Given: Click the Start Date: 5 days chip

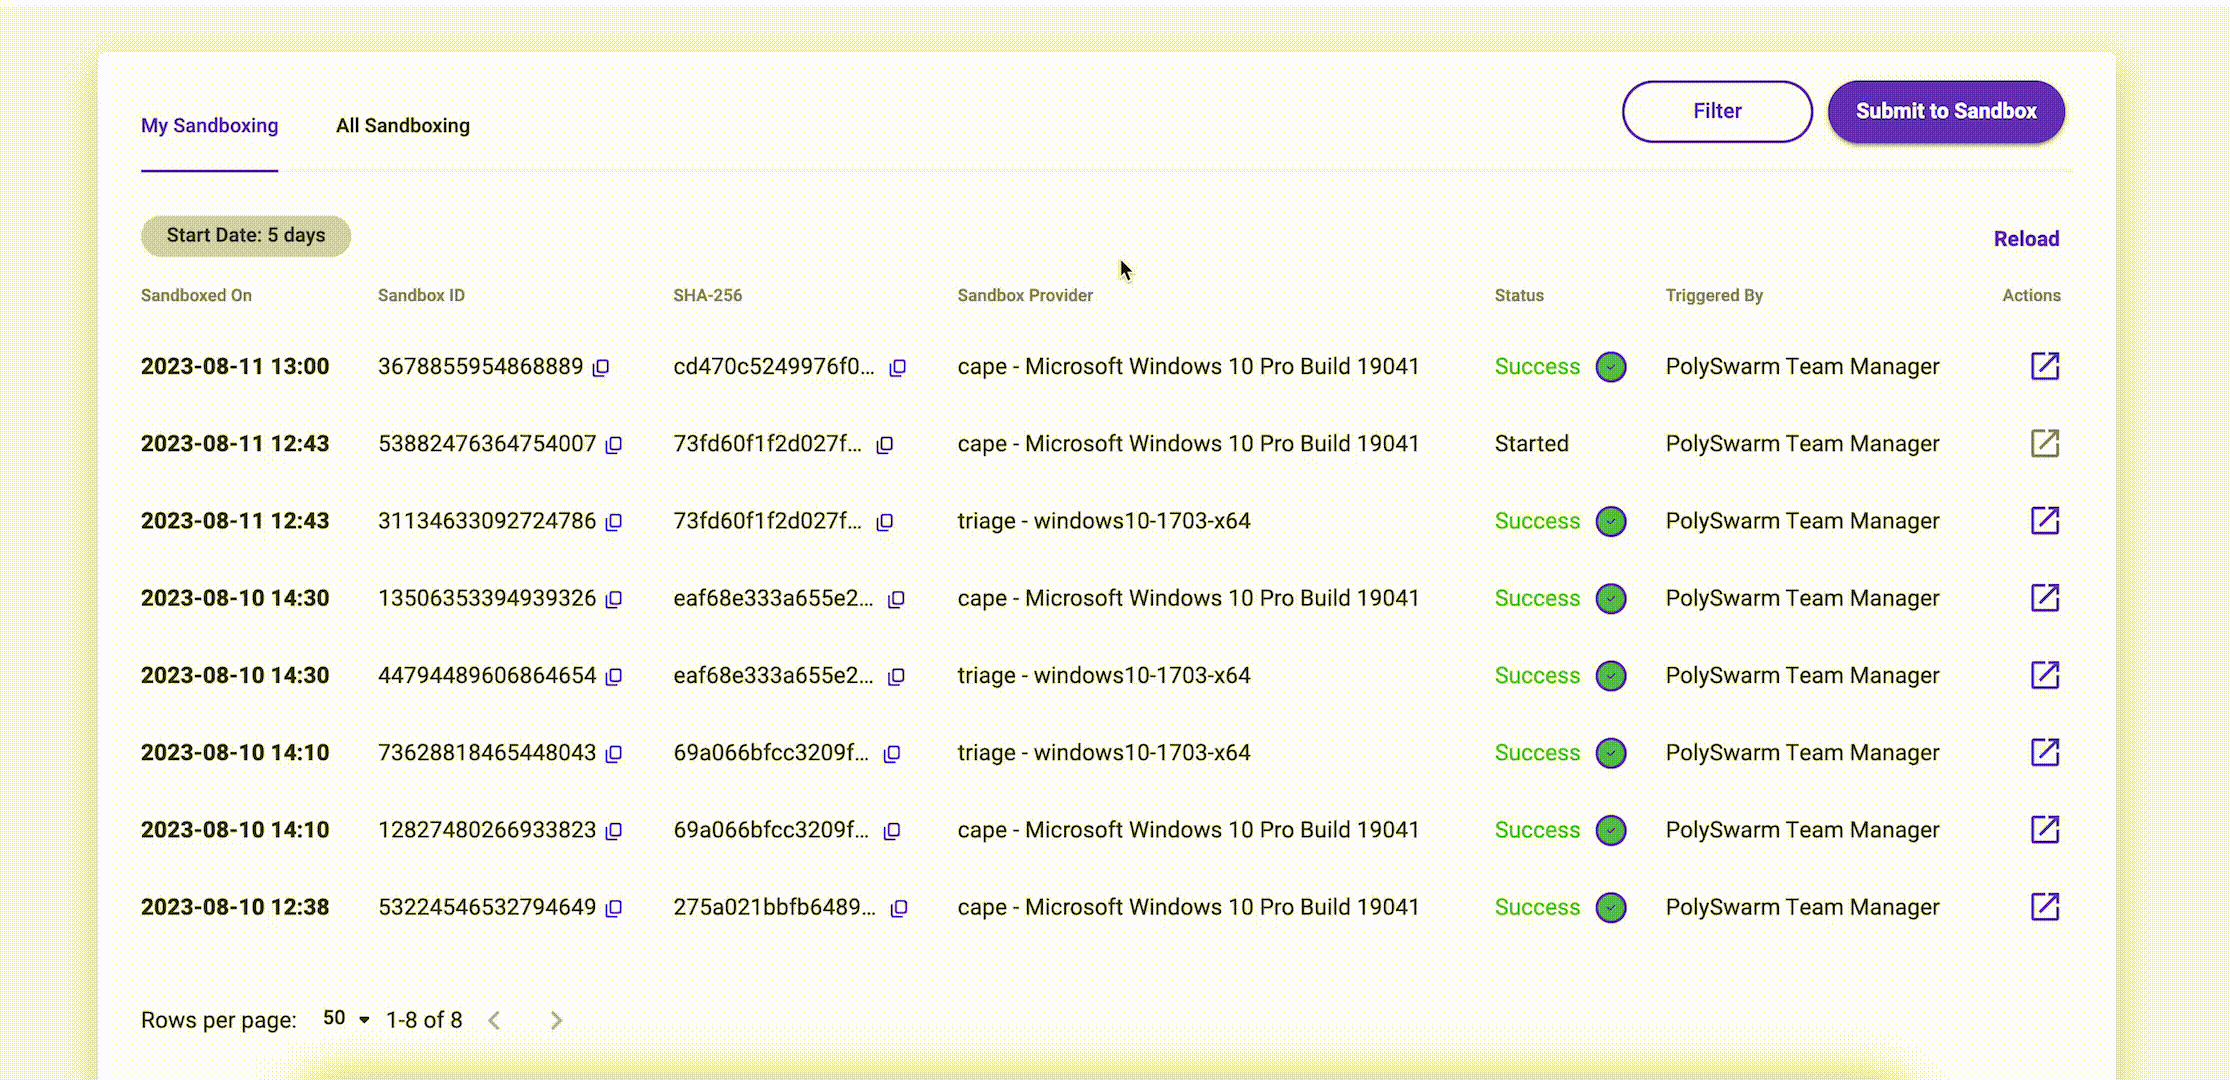Looking at the screenshot, I should point(245,236).
